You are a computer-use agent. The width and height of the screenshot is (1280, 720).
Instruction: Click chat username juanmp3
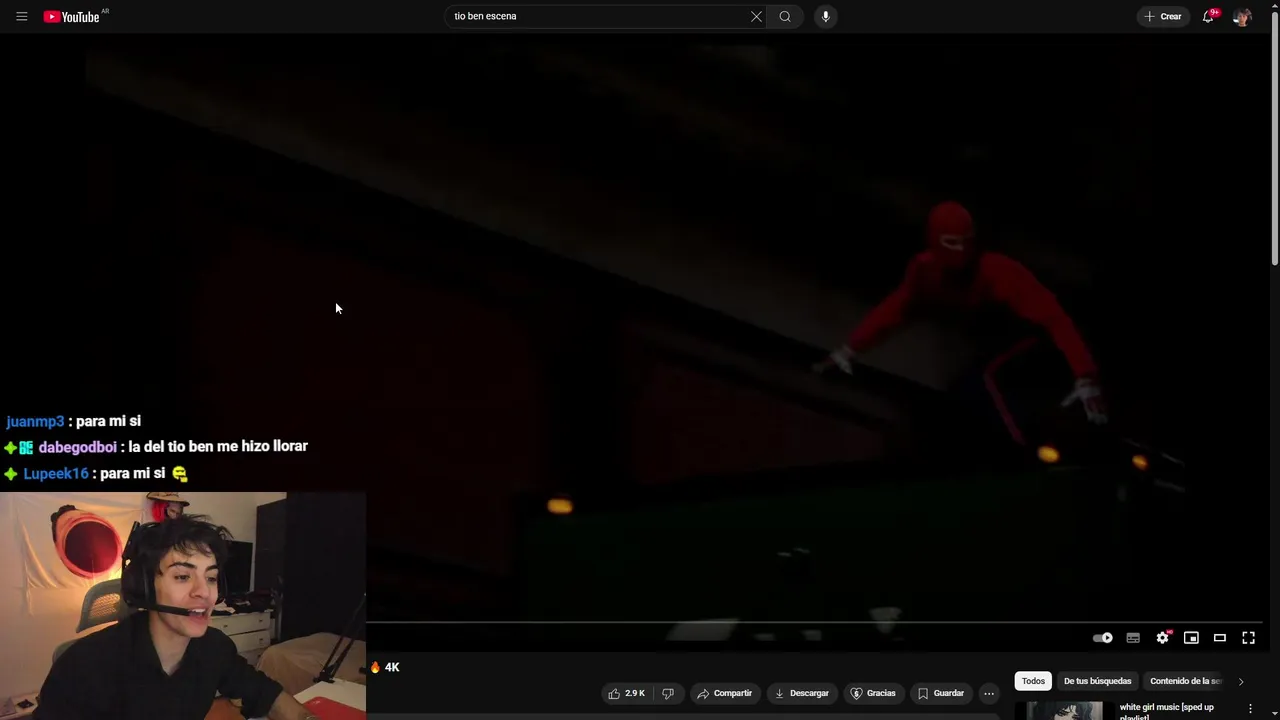[x=35, y=421]
